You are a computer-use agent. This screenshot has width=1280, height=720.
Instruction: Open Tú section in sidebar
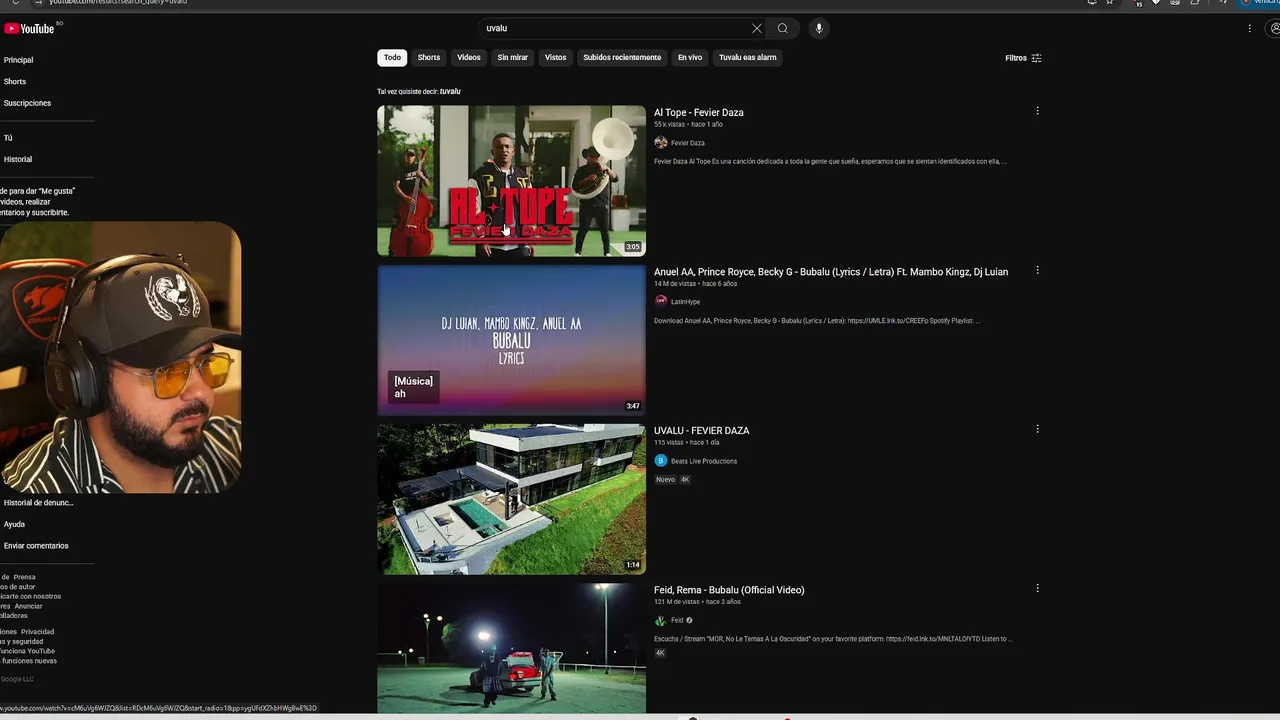point(8,138)
